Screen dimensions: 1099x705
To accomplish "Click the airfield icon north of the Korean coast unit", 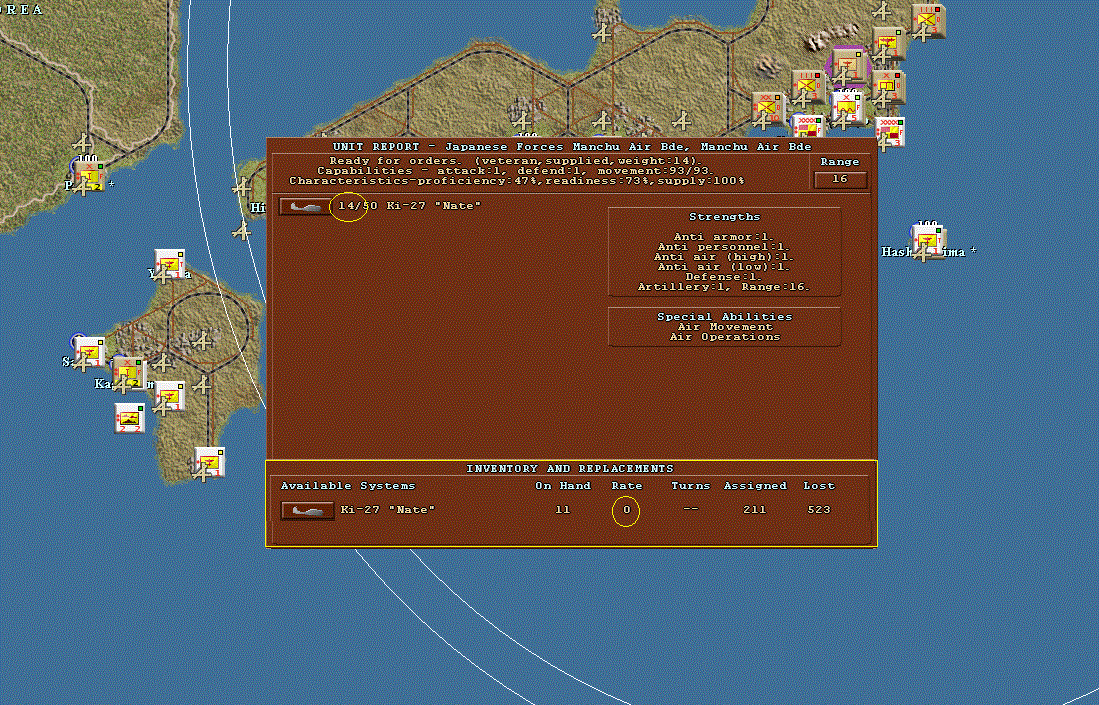I will 83,144.
